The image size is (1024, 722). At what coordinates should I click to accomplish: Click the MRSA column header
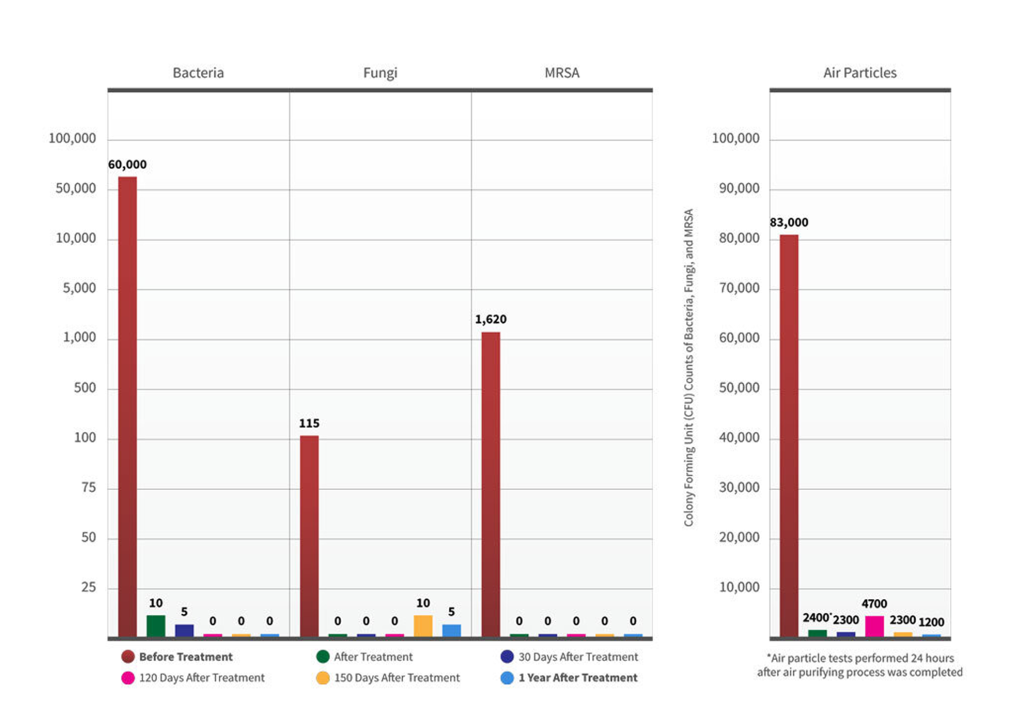[562, 73]
